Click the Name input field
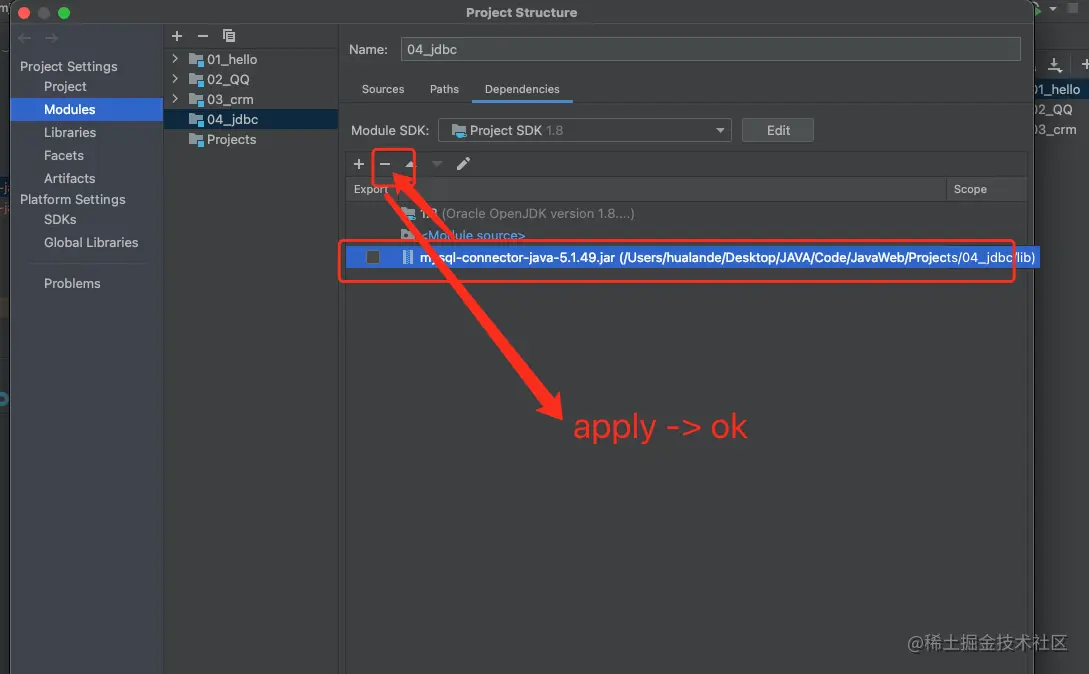This screenshot has height=674, width=1089. 710,49
